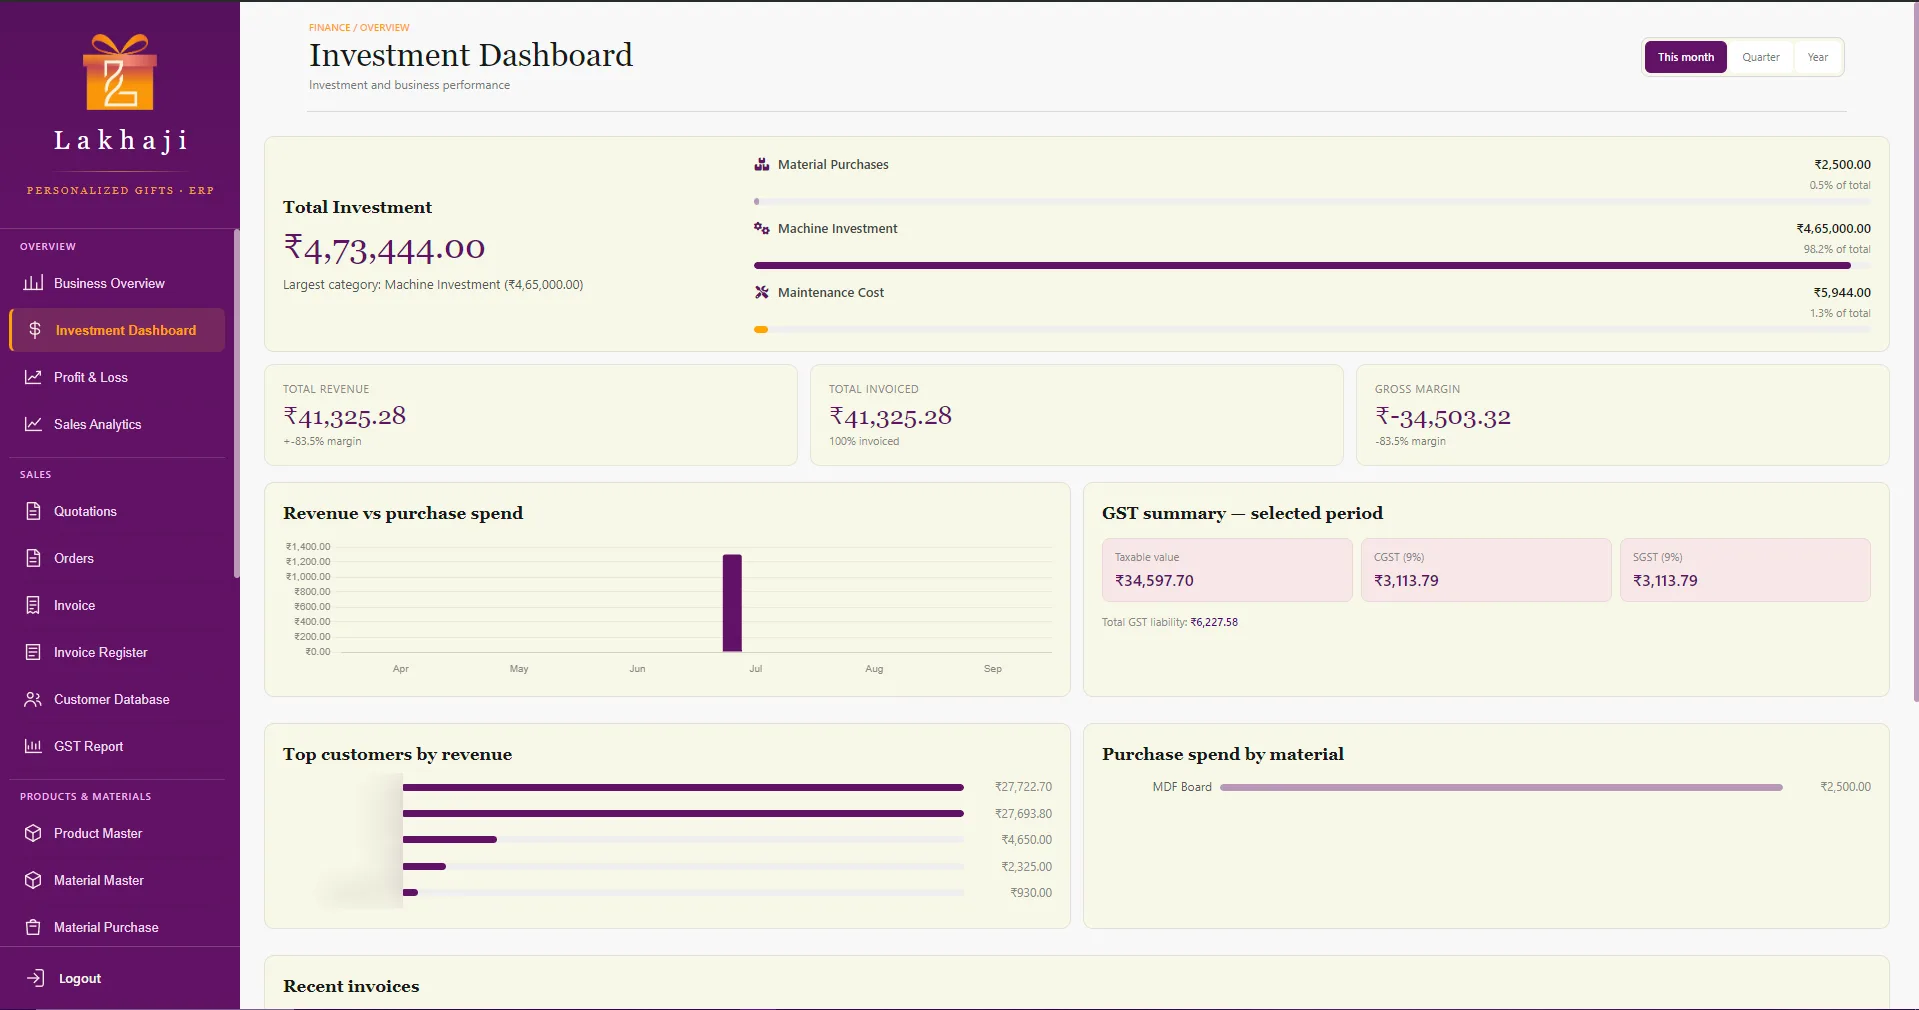This screenshot has width=1919, height=1010.
Task: Click the orange Maintenance Cost progress bar
Action: (761, 329)
